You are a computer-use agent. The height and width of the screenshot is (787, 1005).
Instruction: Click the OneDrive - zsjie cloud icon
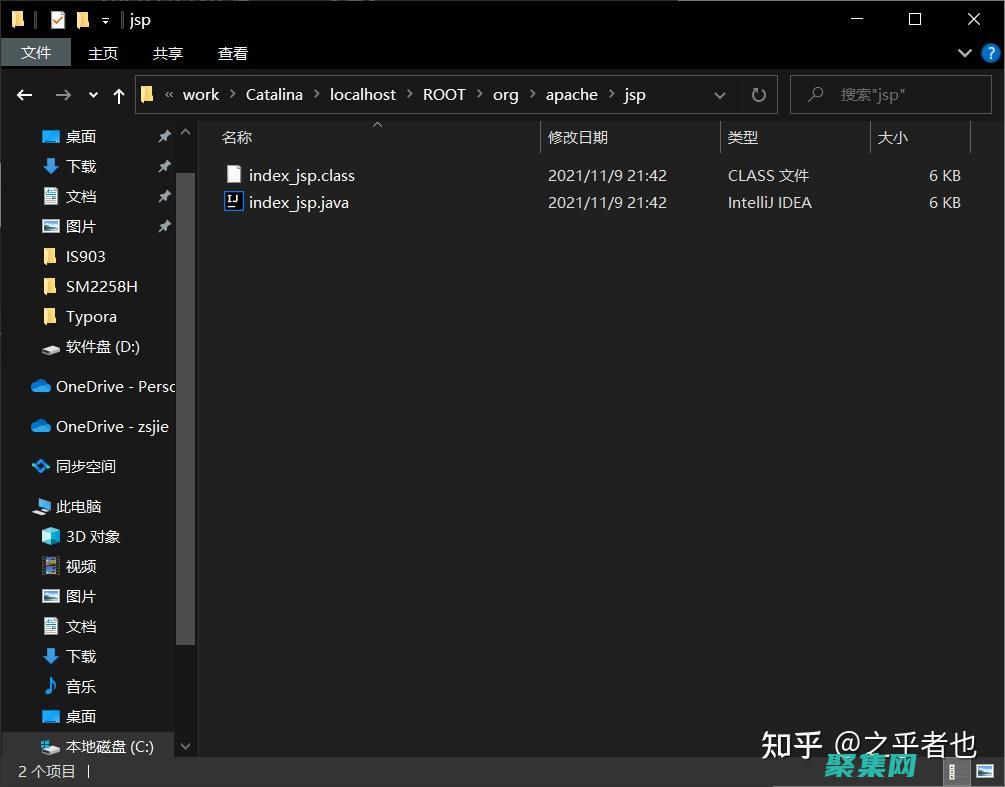[x=40, y=426]
